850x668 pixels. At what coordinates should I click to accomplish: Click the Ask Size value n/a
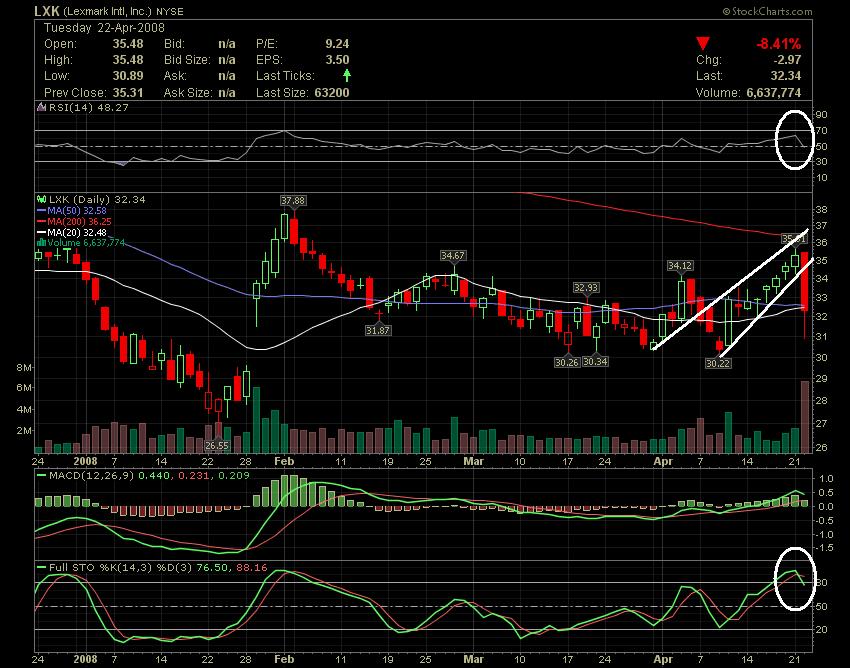tap(227, 93)
